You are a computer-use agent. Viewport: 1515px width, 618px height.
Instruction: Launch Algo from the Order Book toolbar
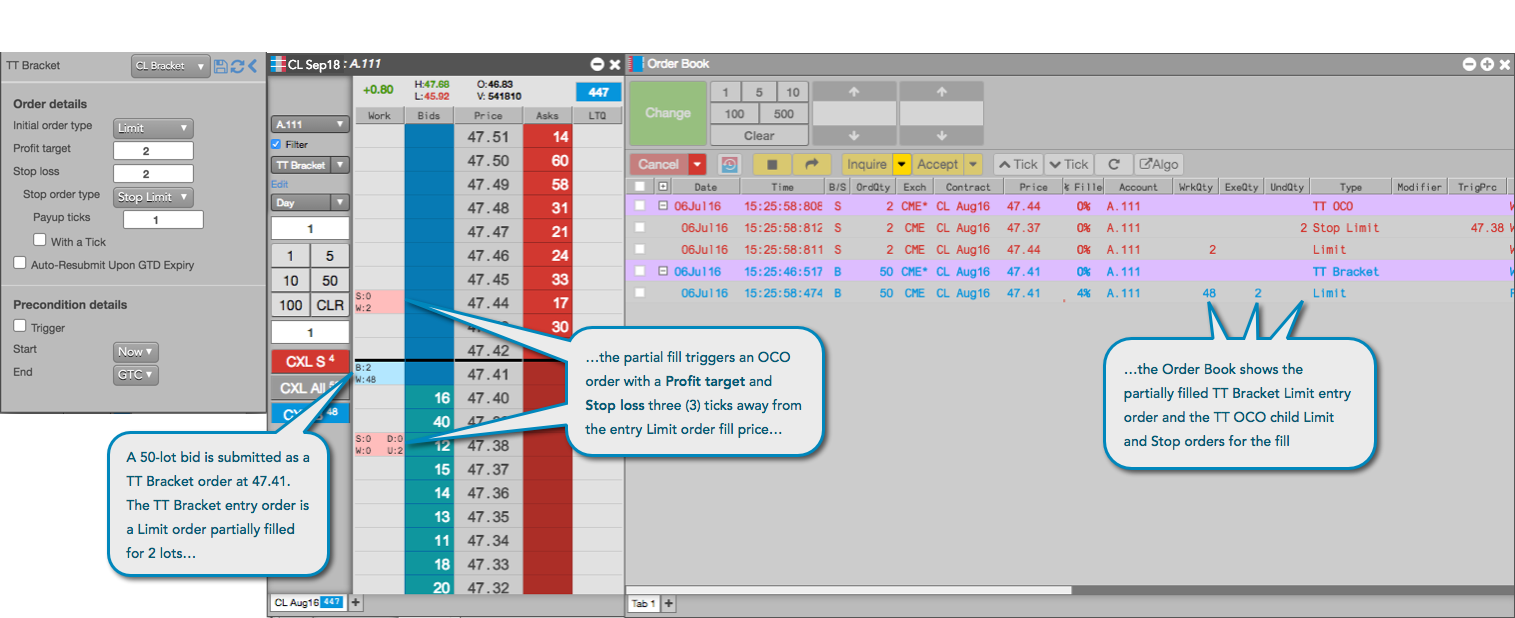(1159, 164)
